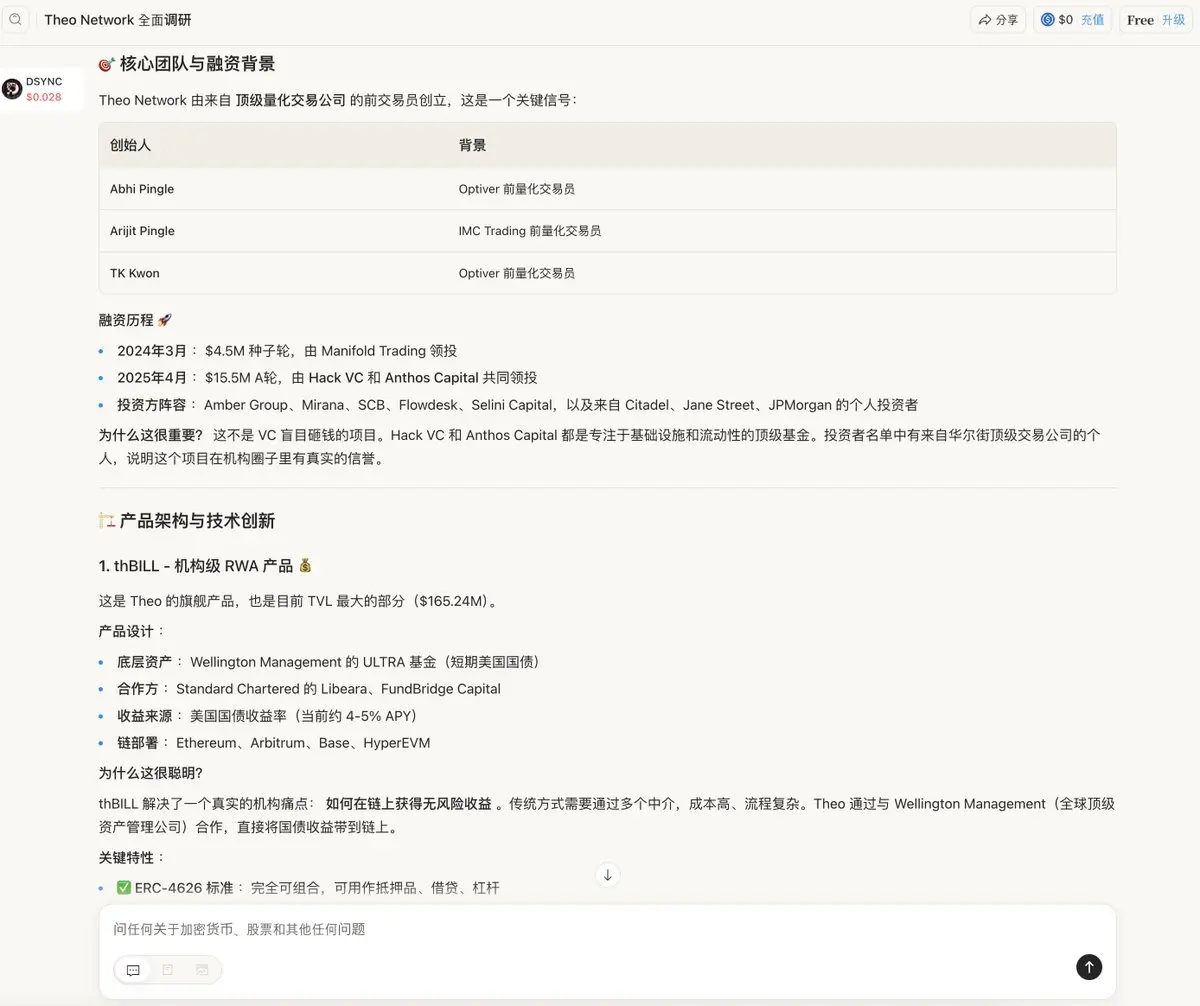This screenshot has height=1006, width=1200.
Task: Click the send arrow button in chat input
Action: [x=1089, y=967]
